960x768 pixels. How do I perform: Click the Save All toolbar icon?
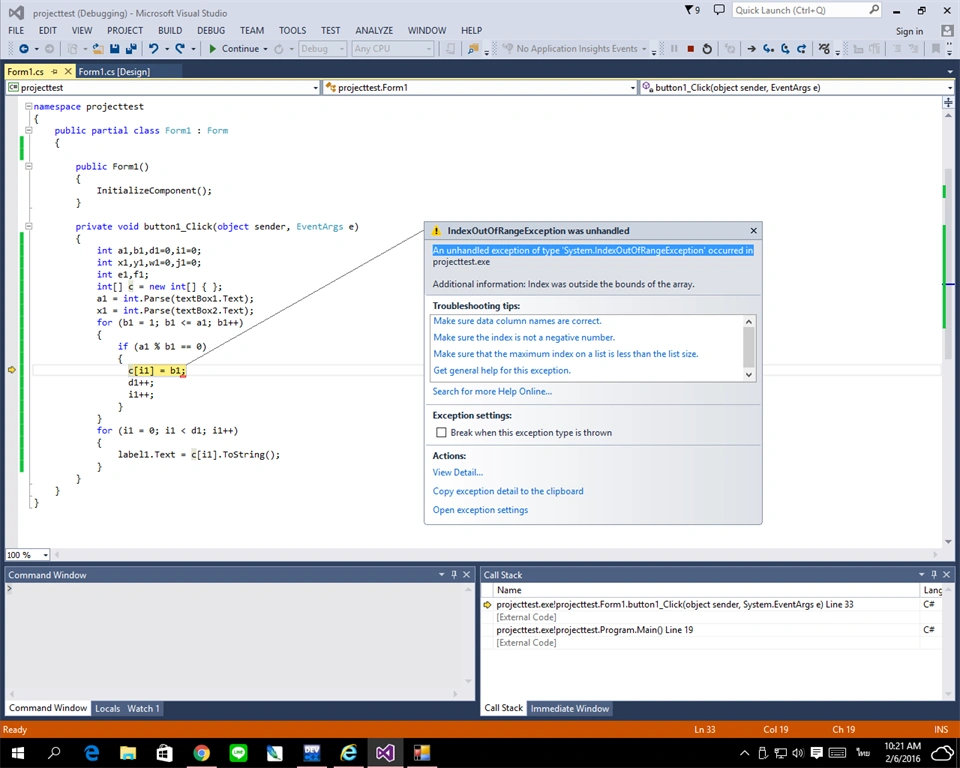point(130,49)
